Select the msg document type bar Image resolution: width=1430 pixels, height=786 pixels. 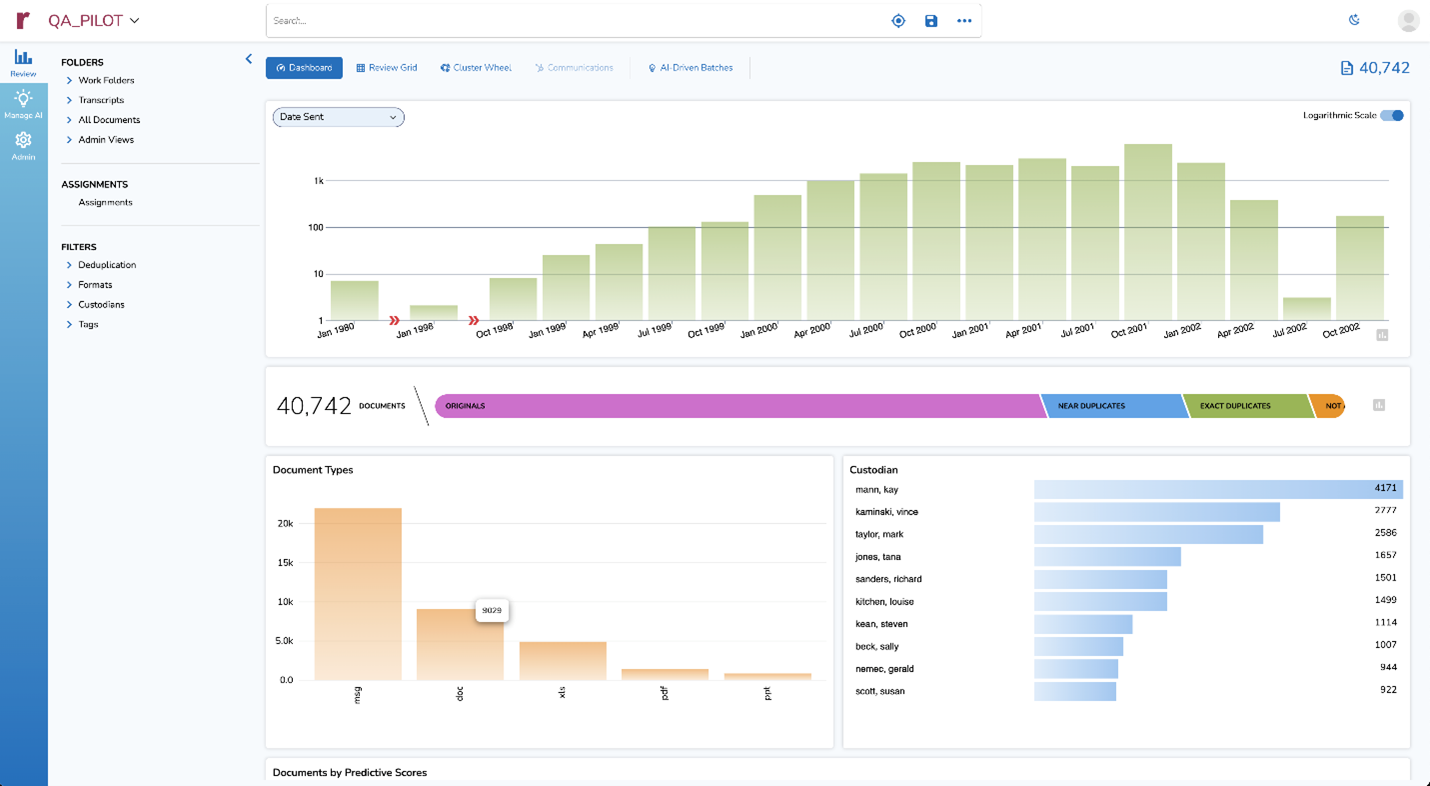point(358,594)
